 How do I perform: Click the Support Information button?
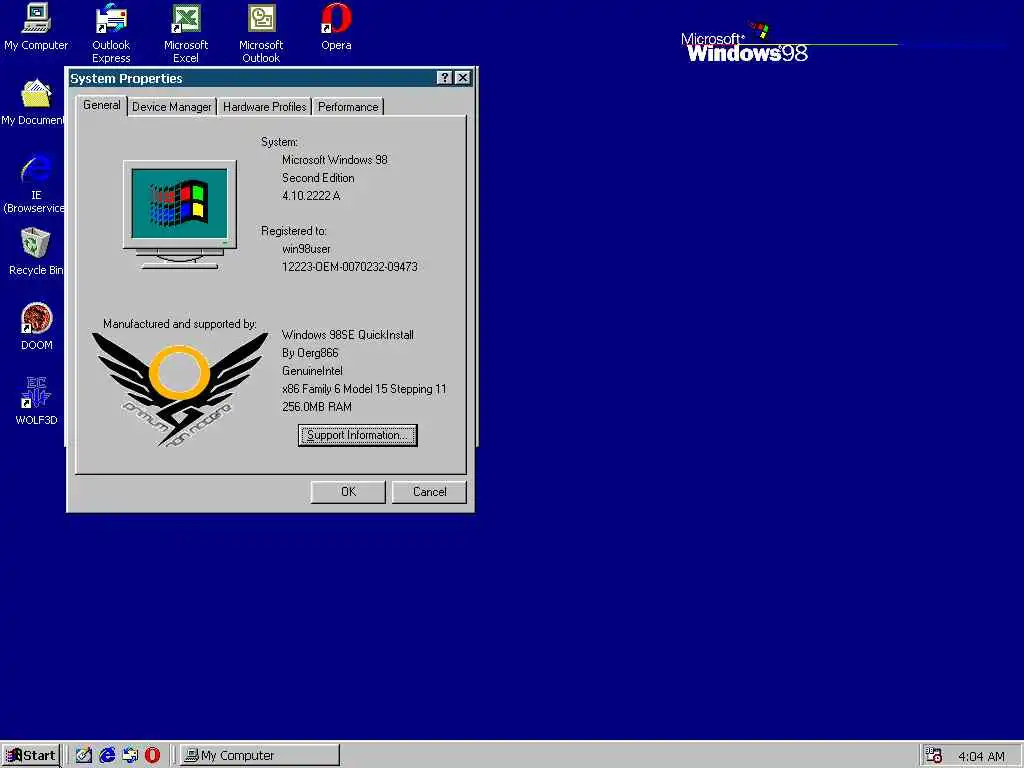click(x=357, y=435)
